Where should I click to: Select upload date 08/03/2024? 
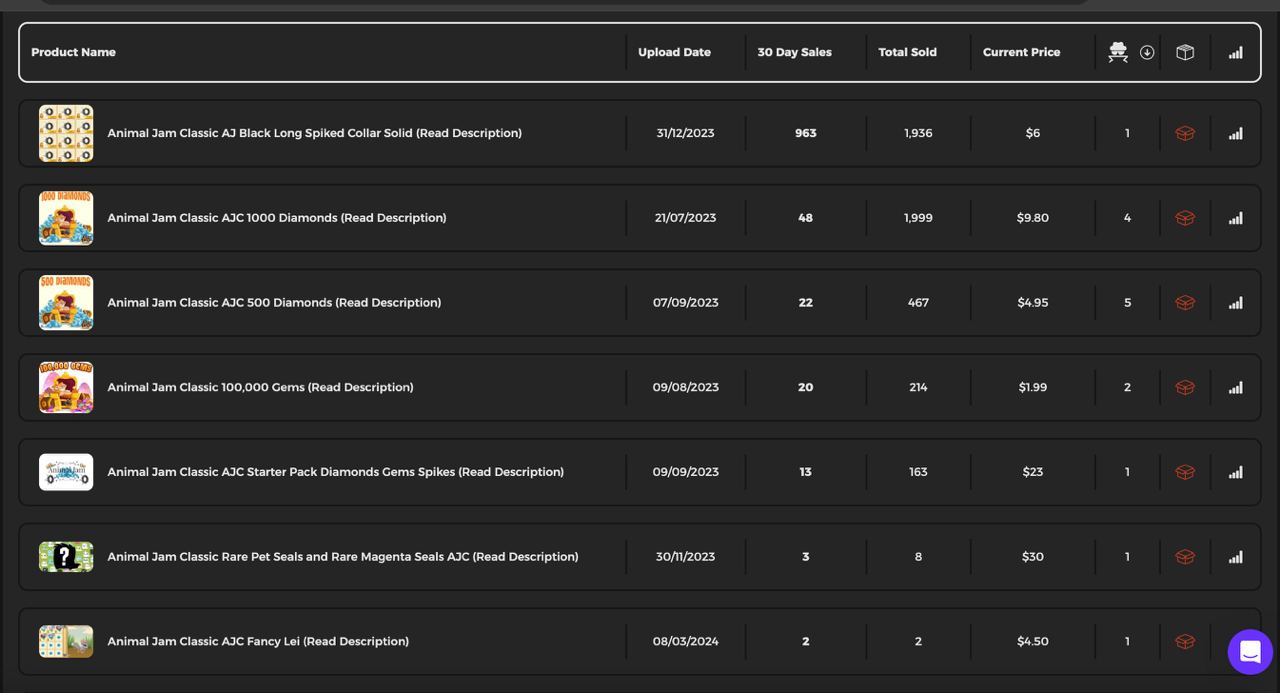[x=686, y=642]
